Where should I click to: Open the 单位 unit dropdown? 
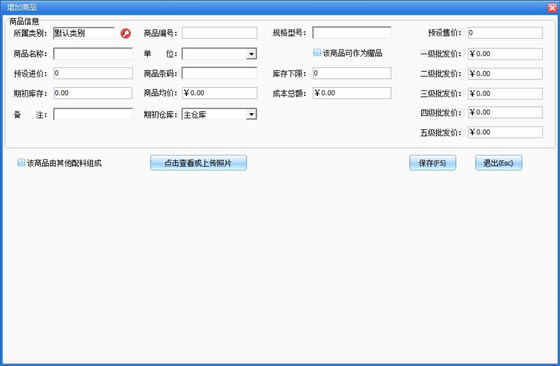click(x=251, y=54)
